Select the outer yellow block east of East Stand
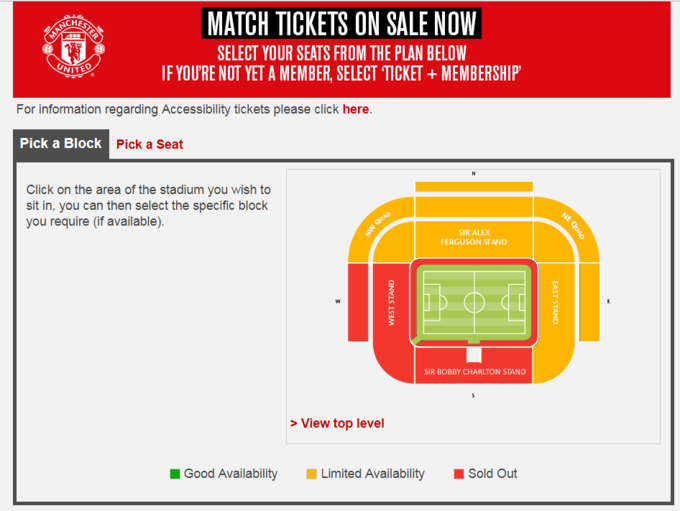This screenshot has width=680, height=511. tap(590, 302)
